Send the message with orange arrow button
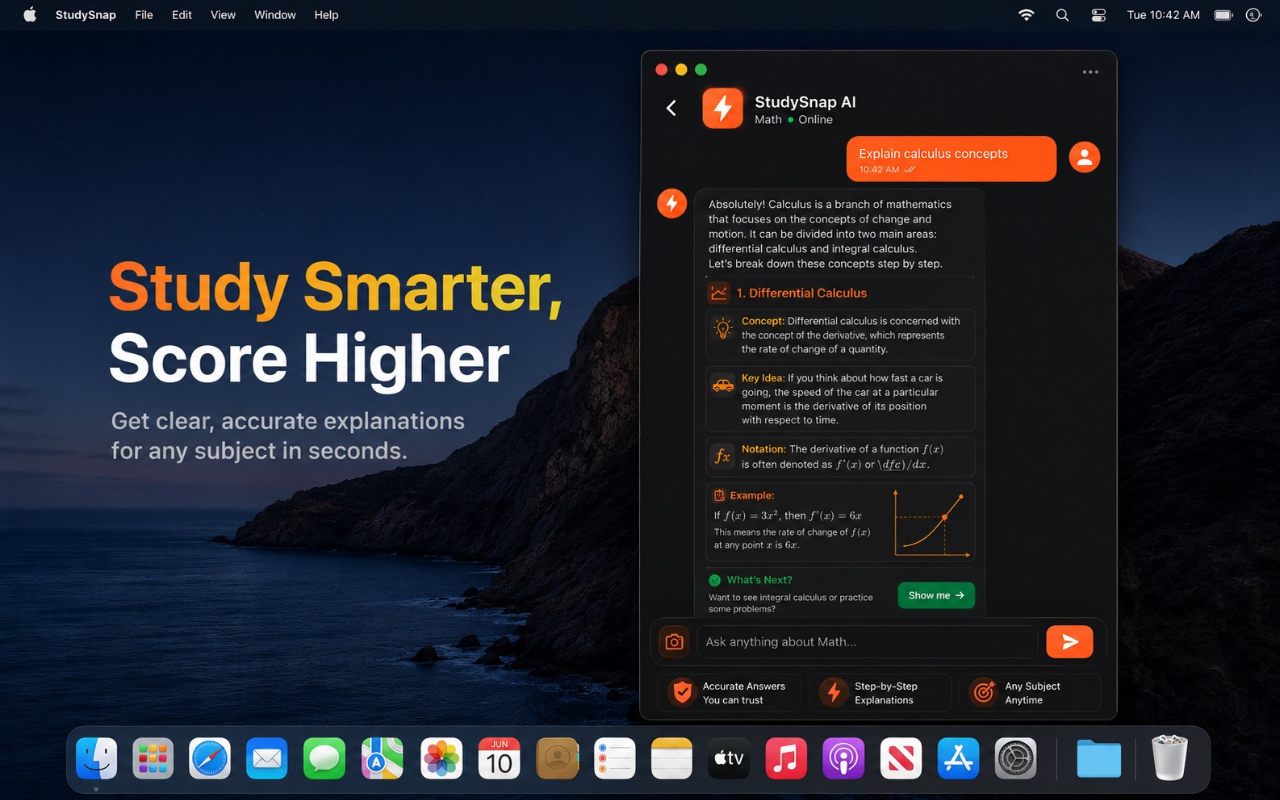The width and height of the screenshot is (1280, 800). [x=1069, y=642]
